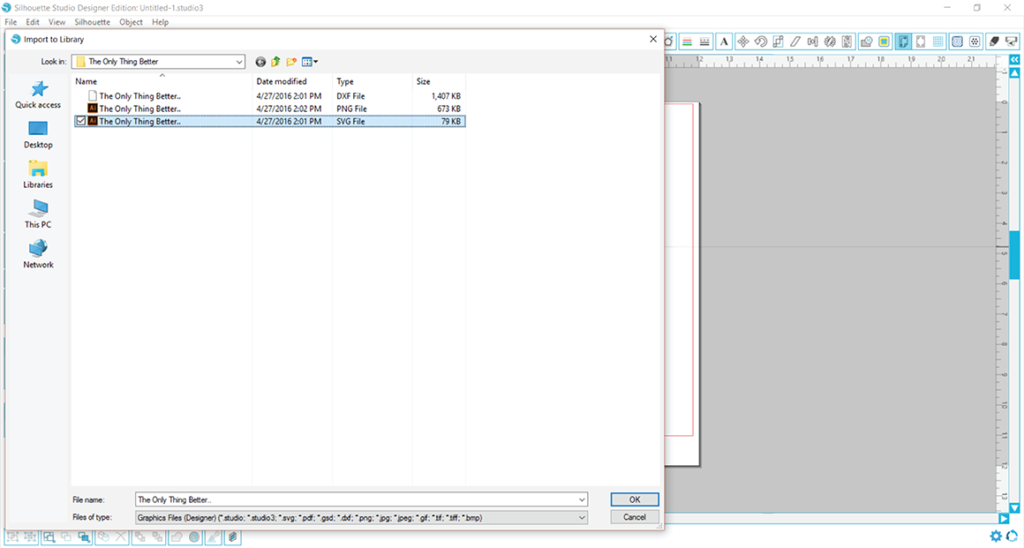Open the Line Color panel icon
This screenshot has width=1024, height=548.
click(687, 42)
